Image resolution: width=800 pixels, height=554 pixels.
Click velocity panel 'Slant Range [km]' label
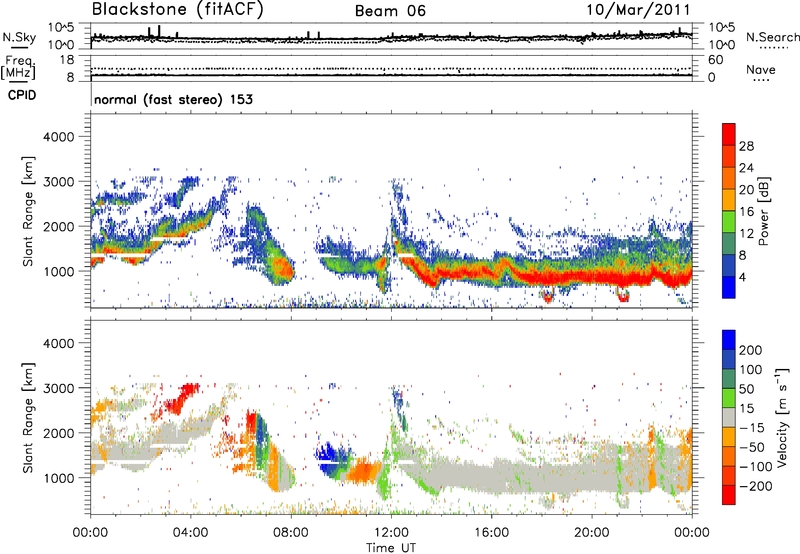point(28,417)
